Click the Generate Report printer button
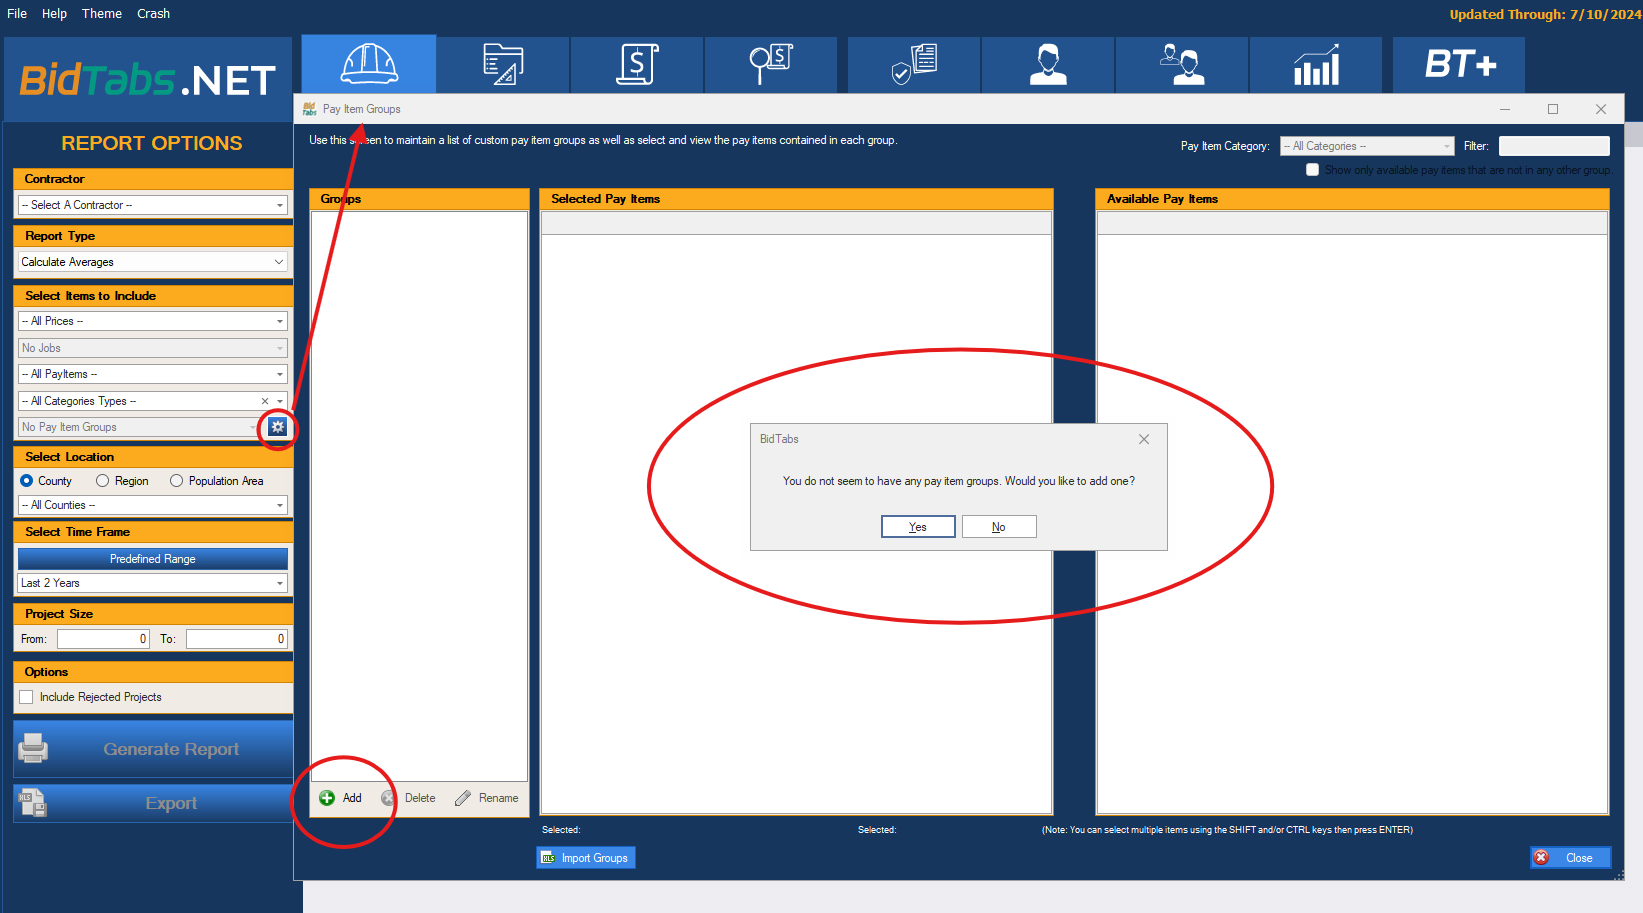This screenshot has height=913, width=1643. (x=153, y=749)
